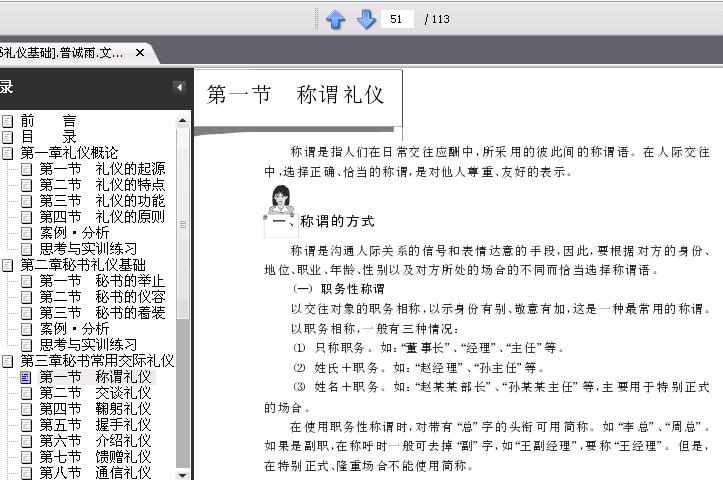Open bookmark 第四节 鞠躬礼仪
This screenshot has width=723, height=480.
[x=95, y=409]
